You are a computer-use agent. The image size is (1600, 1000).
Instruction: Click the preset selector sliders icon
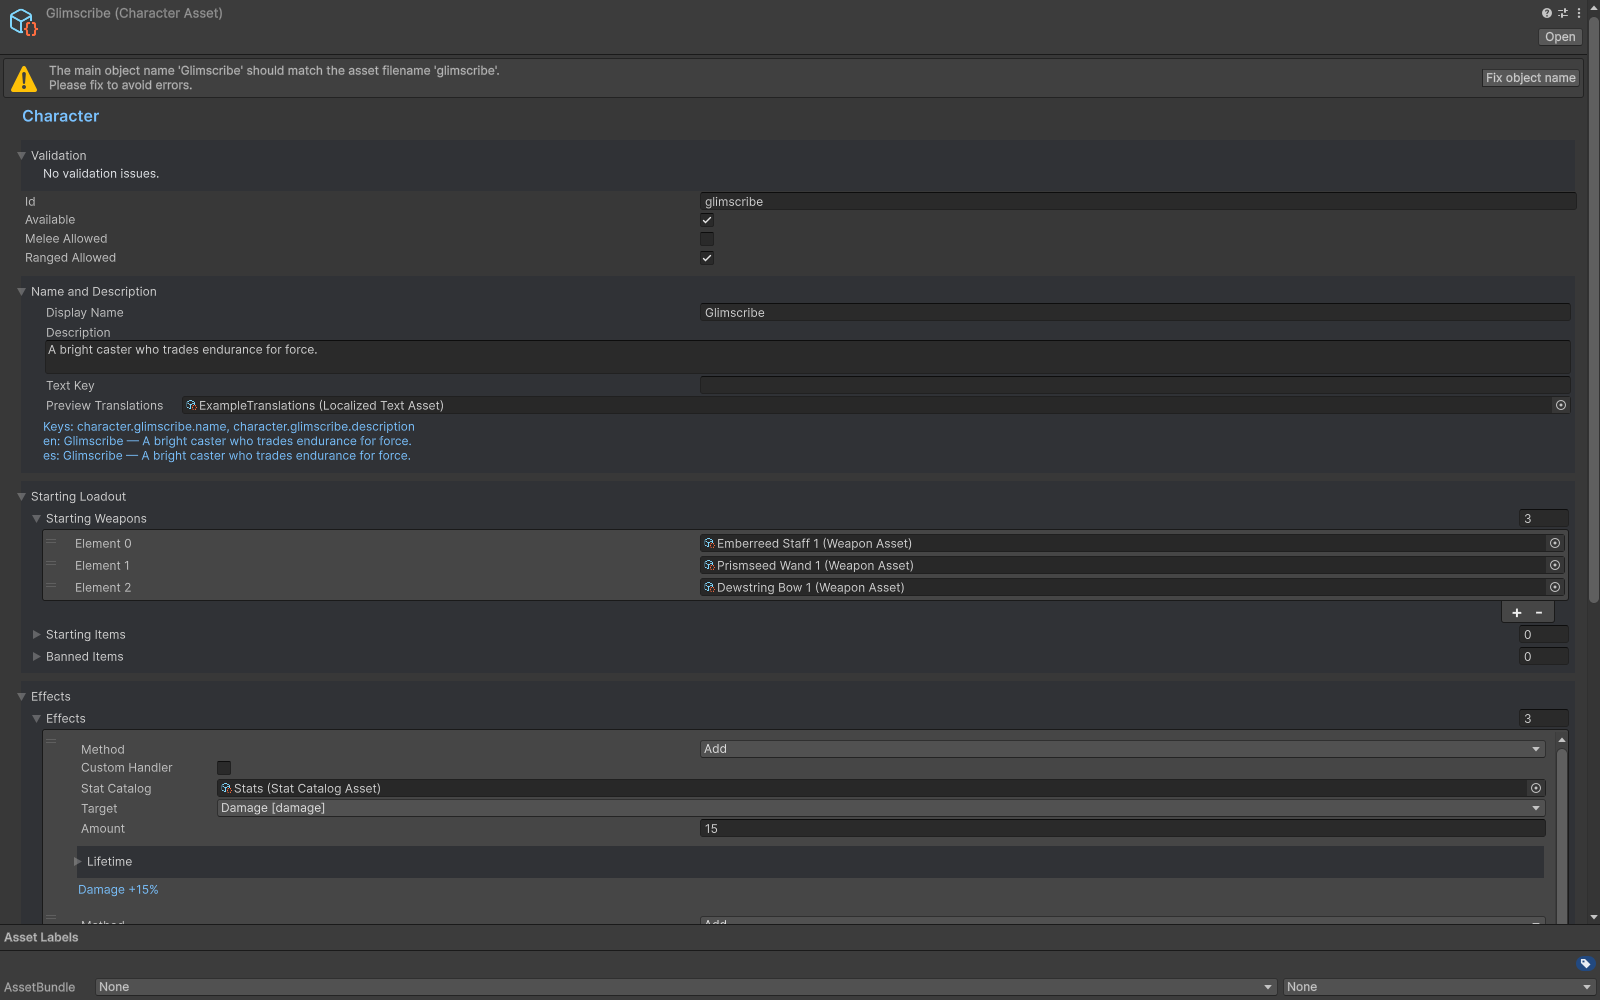pyautogui.click(x=1563, y=13)
